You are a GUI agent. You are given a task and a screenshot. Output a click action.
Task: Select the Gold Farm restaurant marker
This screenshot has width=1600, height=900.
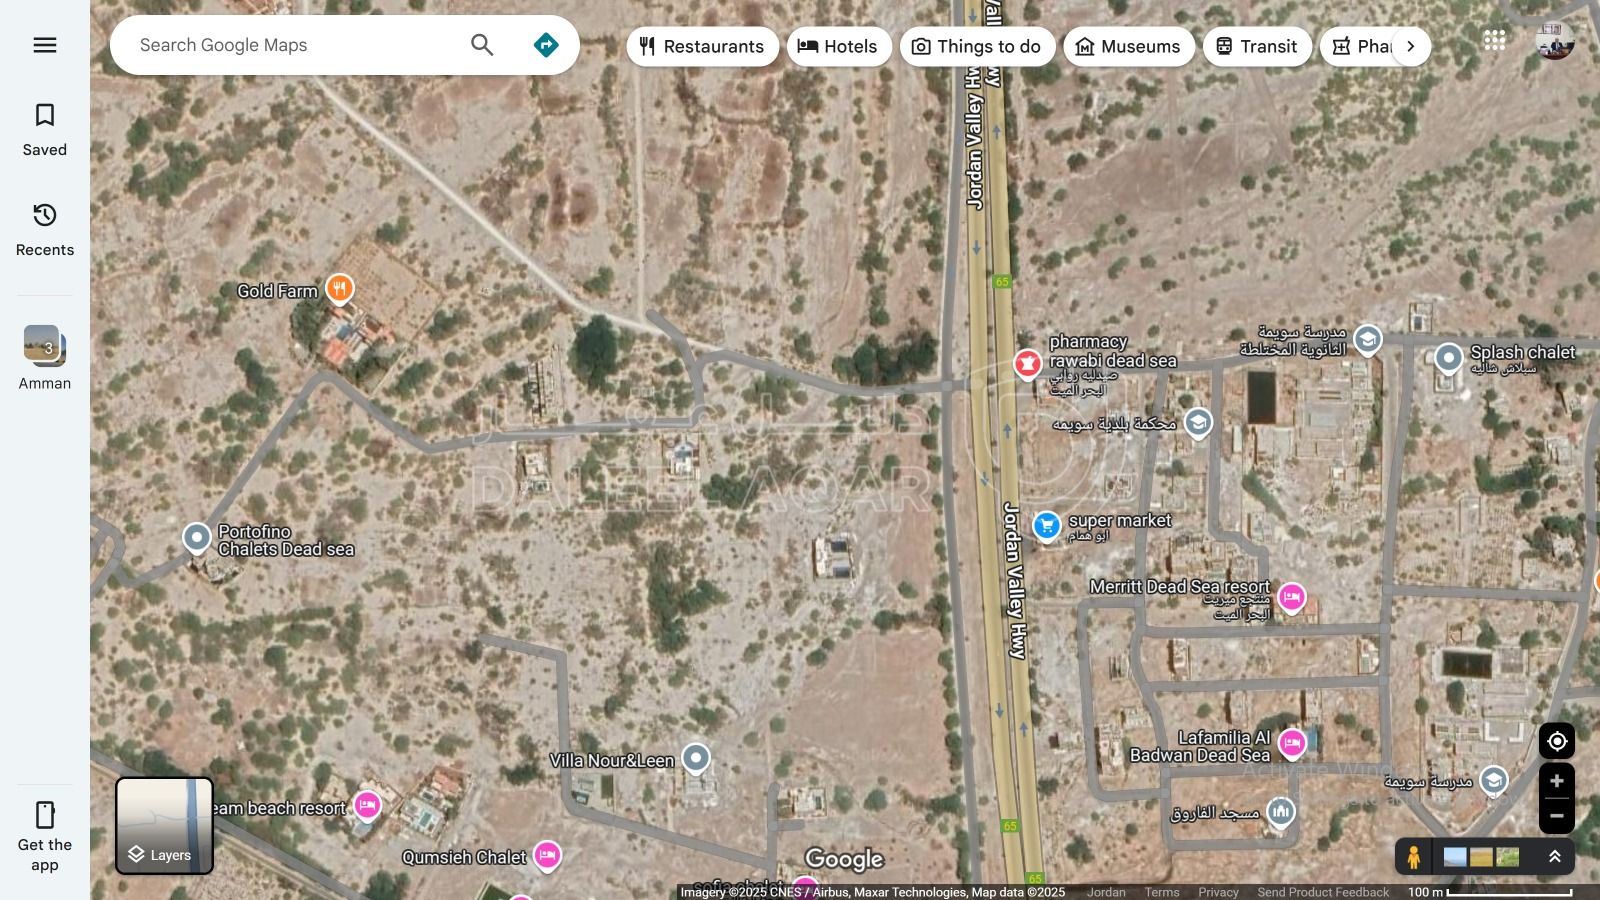click(x=340, y=290)
